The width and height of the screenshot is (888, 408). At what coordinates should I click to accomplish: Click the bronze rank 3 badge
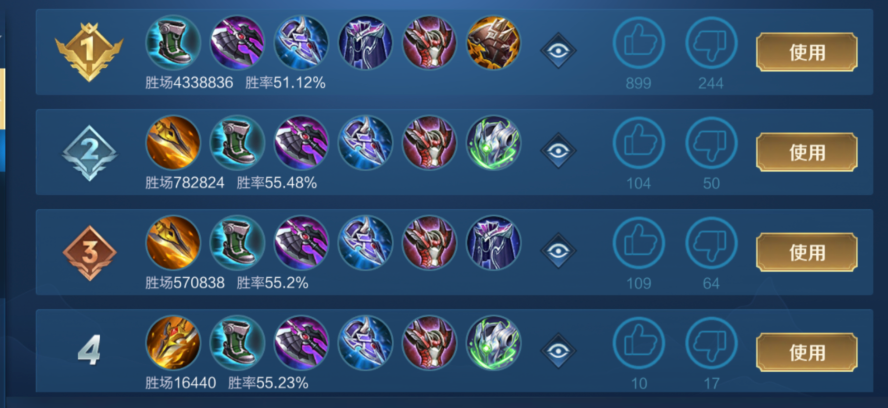click(89, 253)
